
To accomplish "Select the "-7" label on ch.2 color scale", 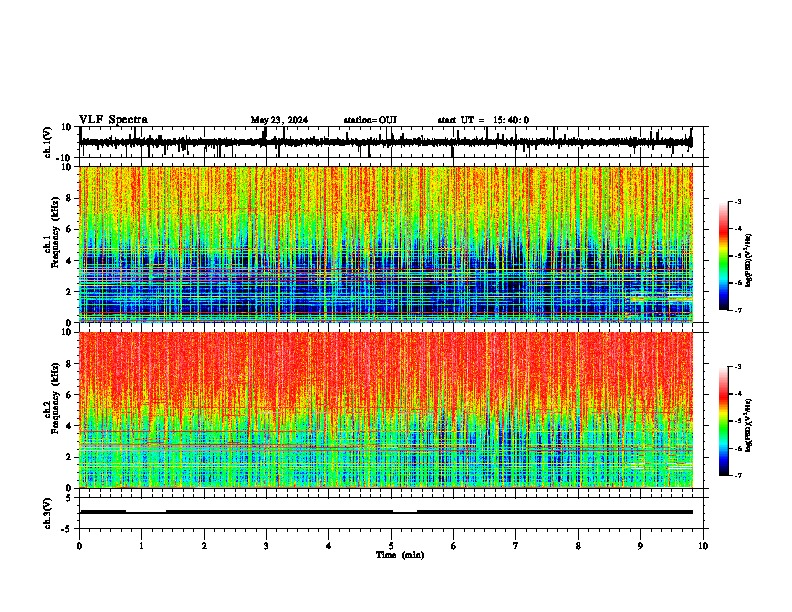I will pyautogui.click(x=738, y=475).
